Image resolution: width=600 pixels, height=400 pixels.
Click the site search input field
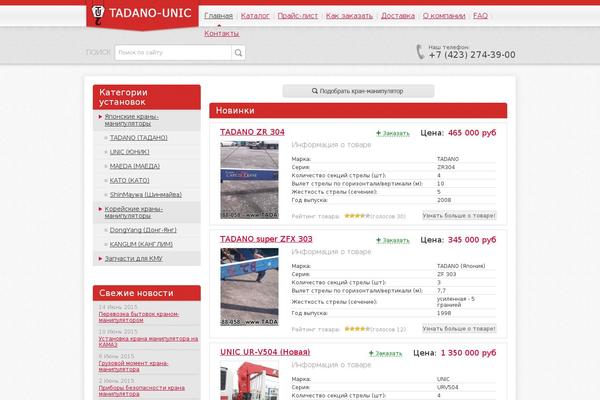(x=173, y=53)
